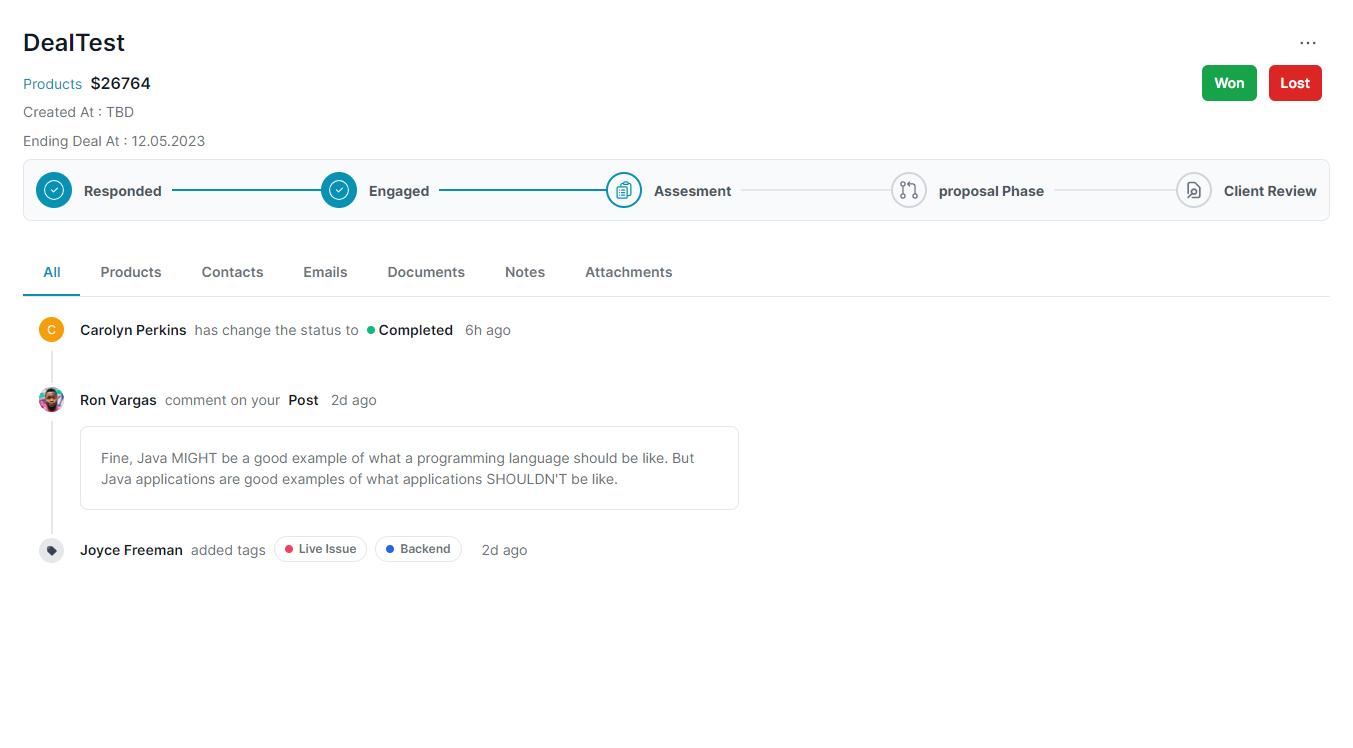This screenshot has width=1353, height=748.
Task: Open the Products link under DealTest
Action: pyautogui.click(x=52, y=84)
